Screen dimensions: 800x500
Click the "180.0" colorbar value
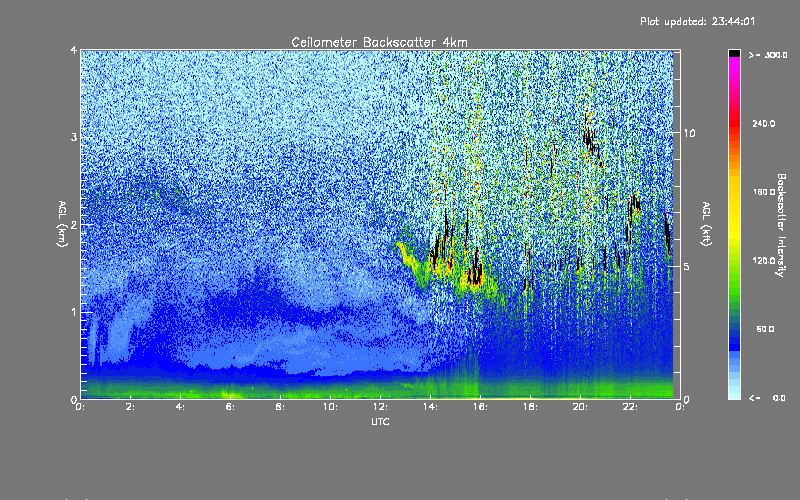click(x=764, y=192)
